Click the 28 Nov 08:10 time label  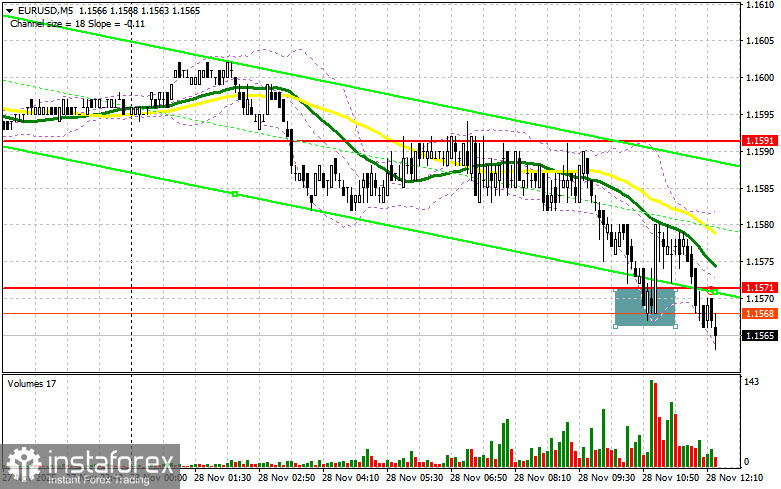tap(542, 478)
